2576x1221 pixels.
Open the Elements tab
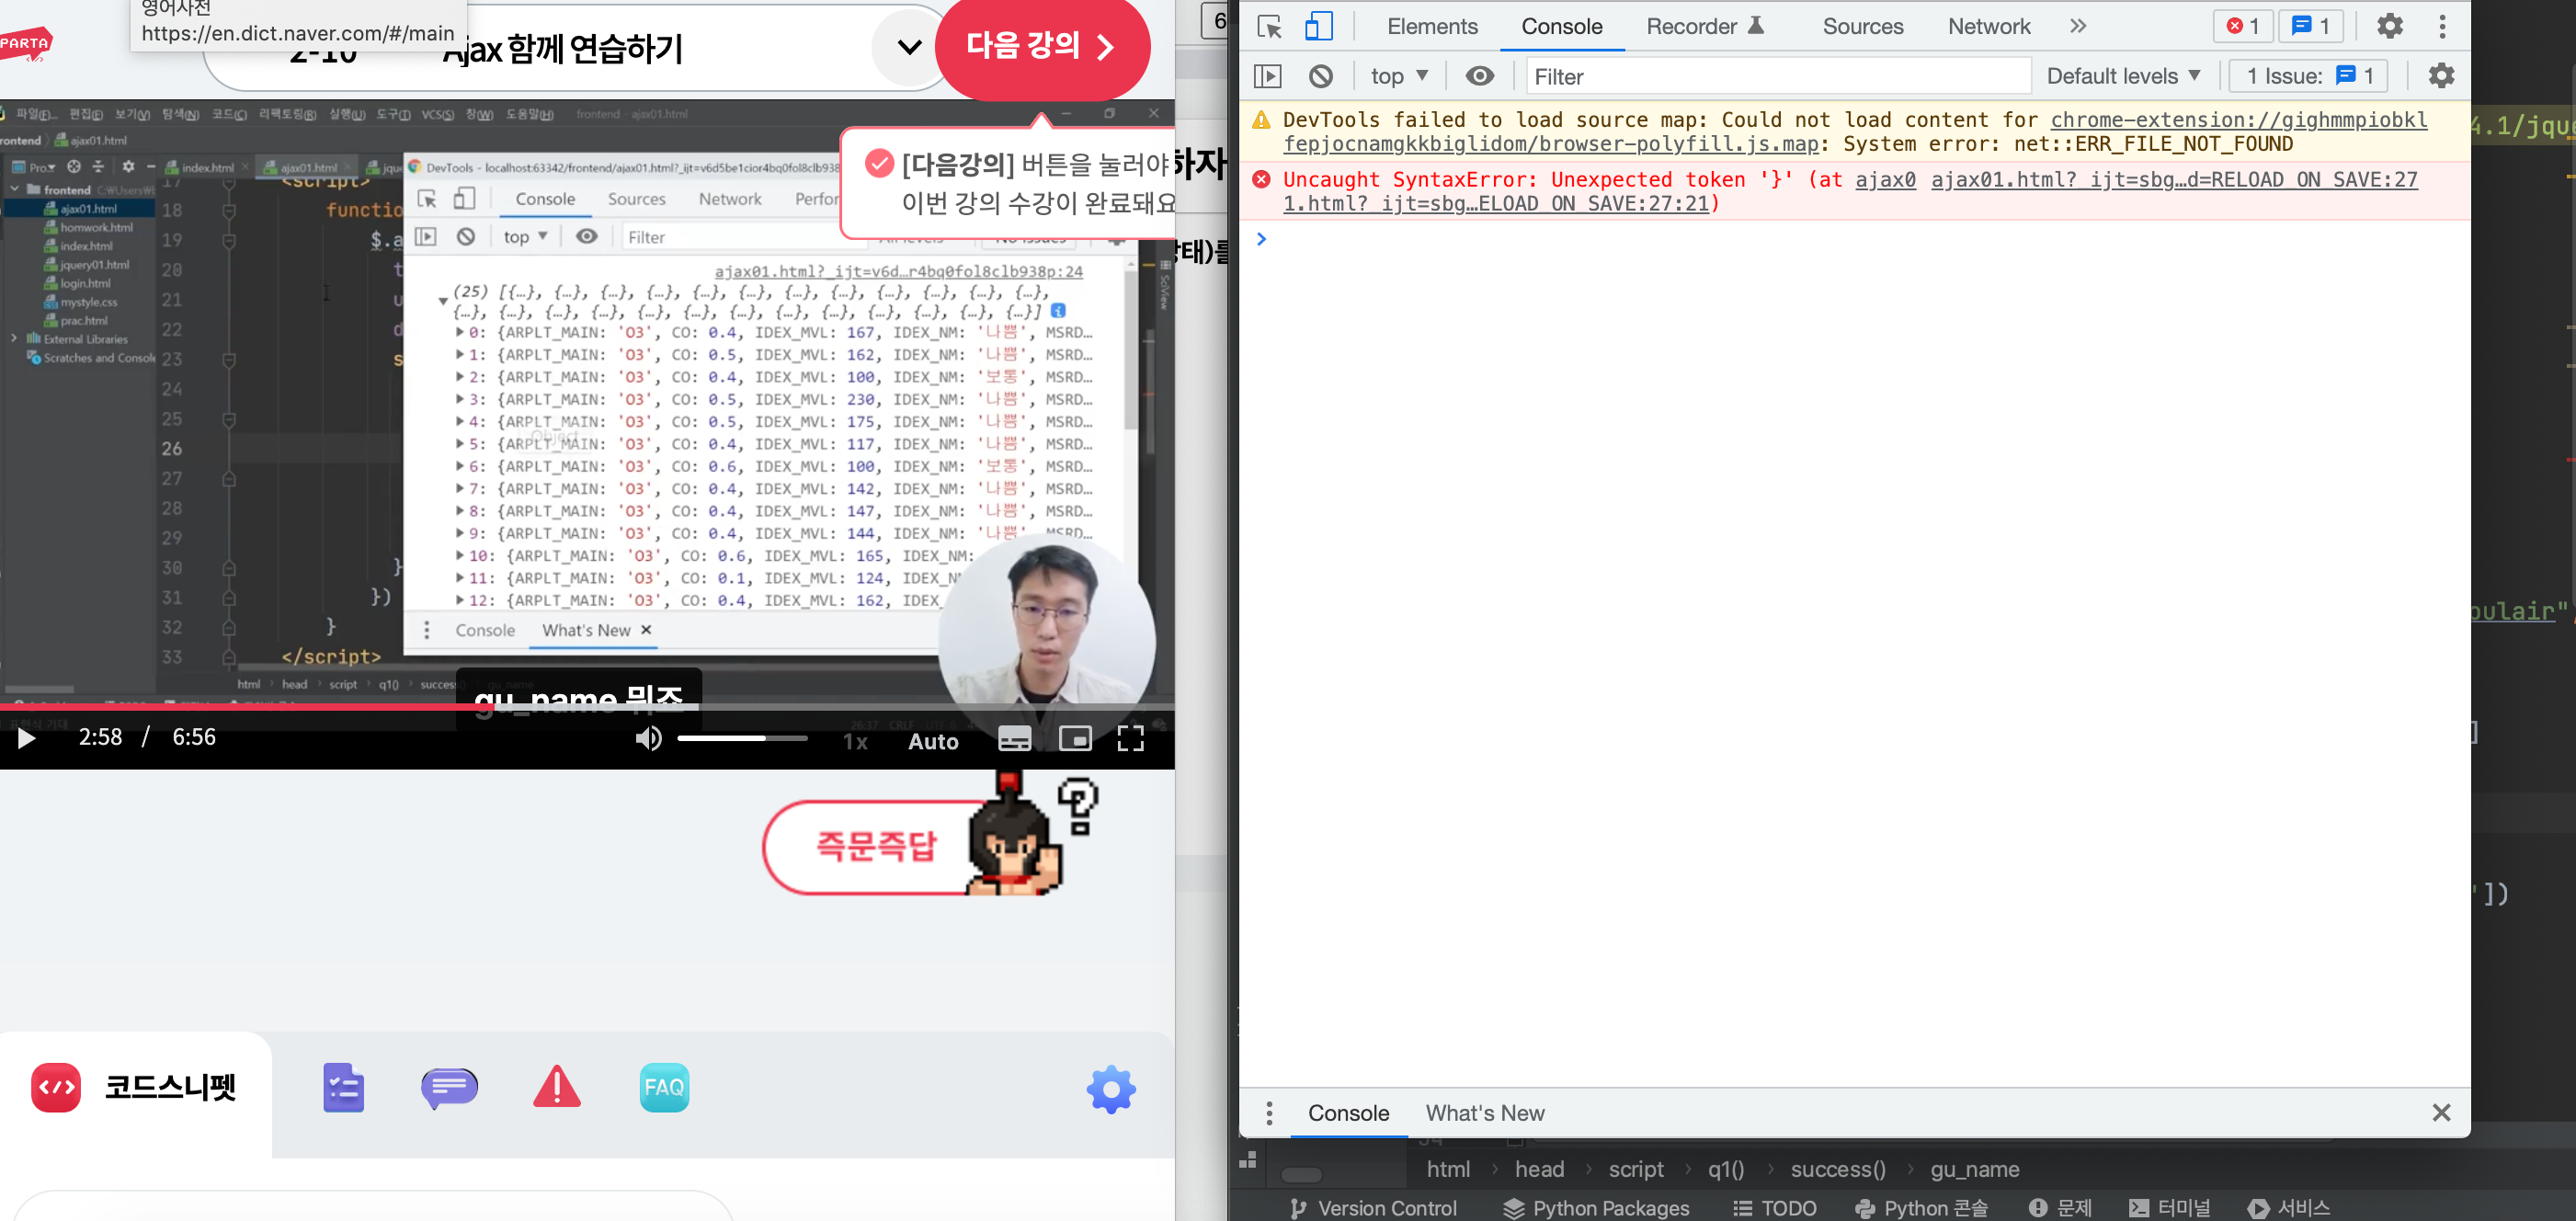pos(1432,27)
